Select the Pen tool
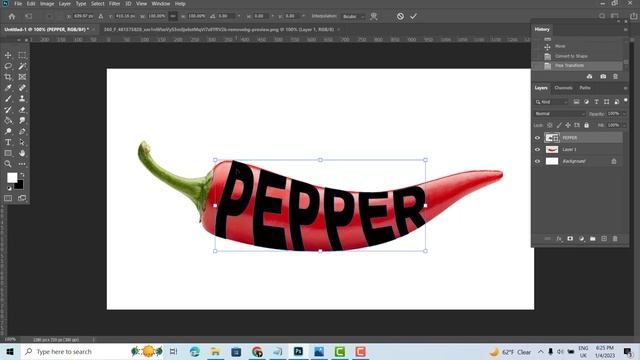Screen dimensions: 640x360 tap(22, 131)
